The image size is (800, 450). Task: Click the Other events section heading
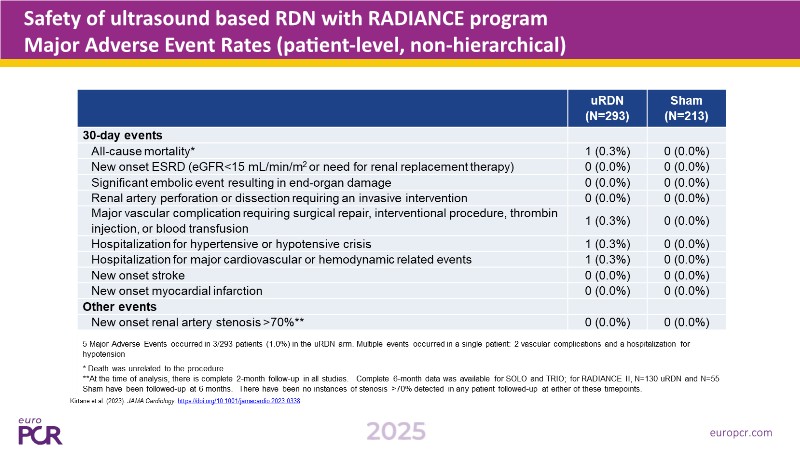pos(120,306)
